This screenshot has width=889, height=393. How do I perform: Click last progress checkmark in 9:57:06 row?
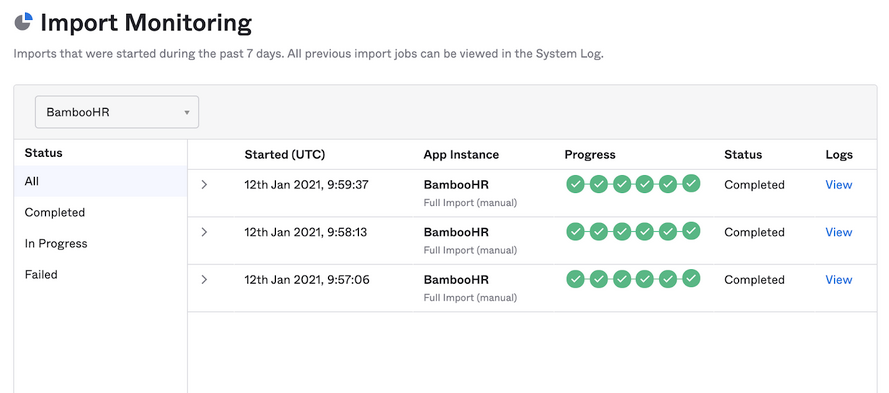[691, 278]
